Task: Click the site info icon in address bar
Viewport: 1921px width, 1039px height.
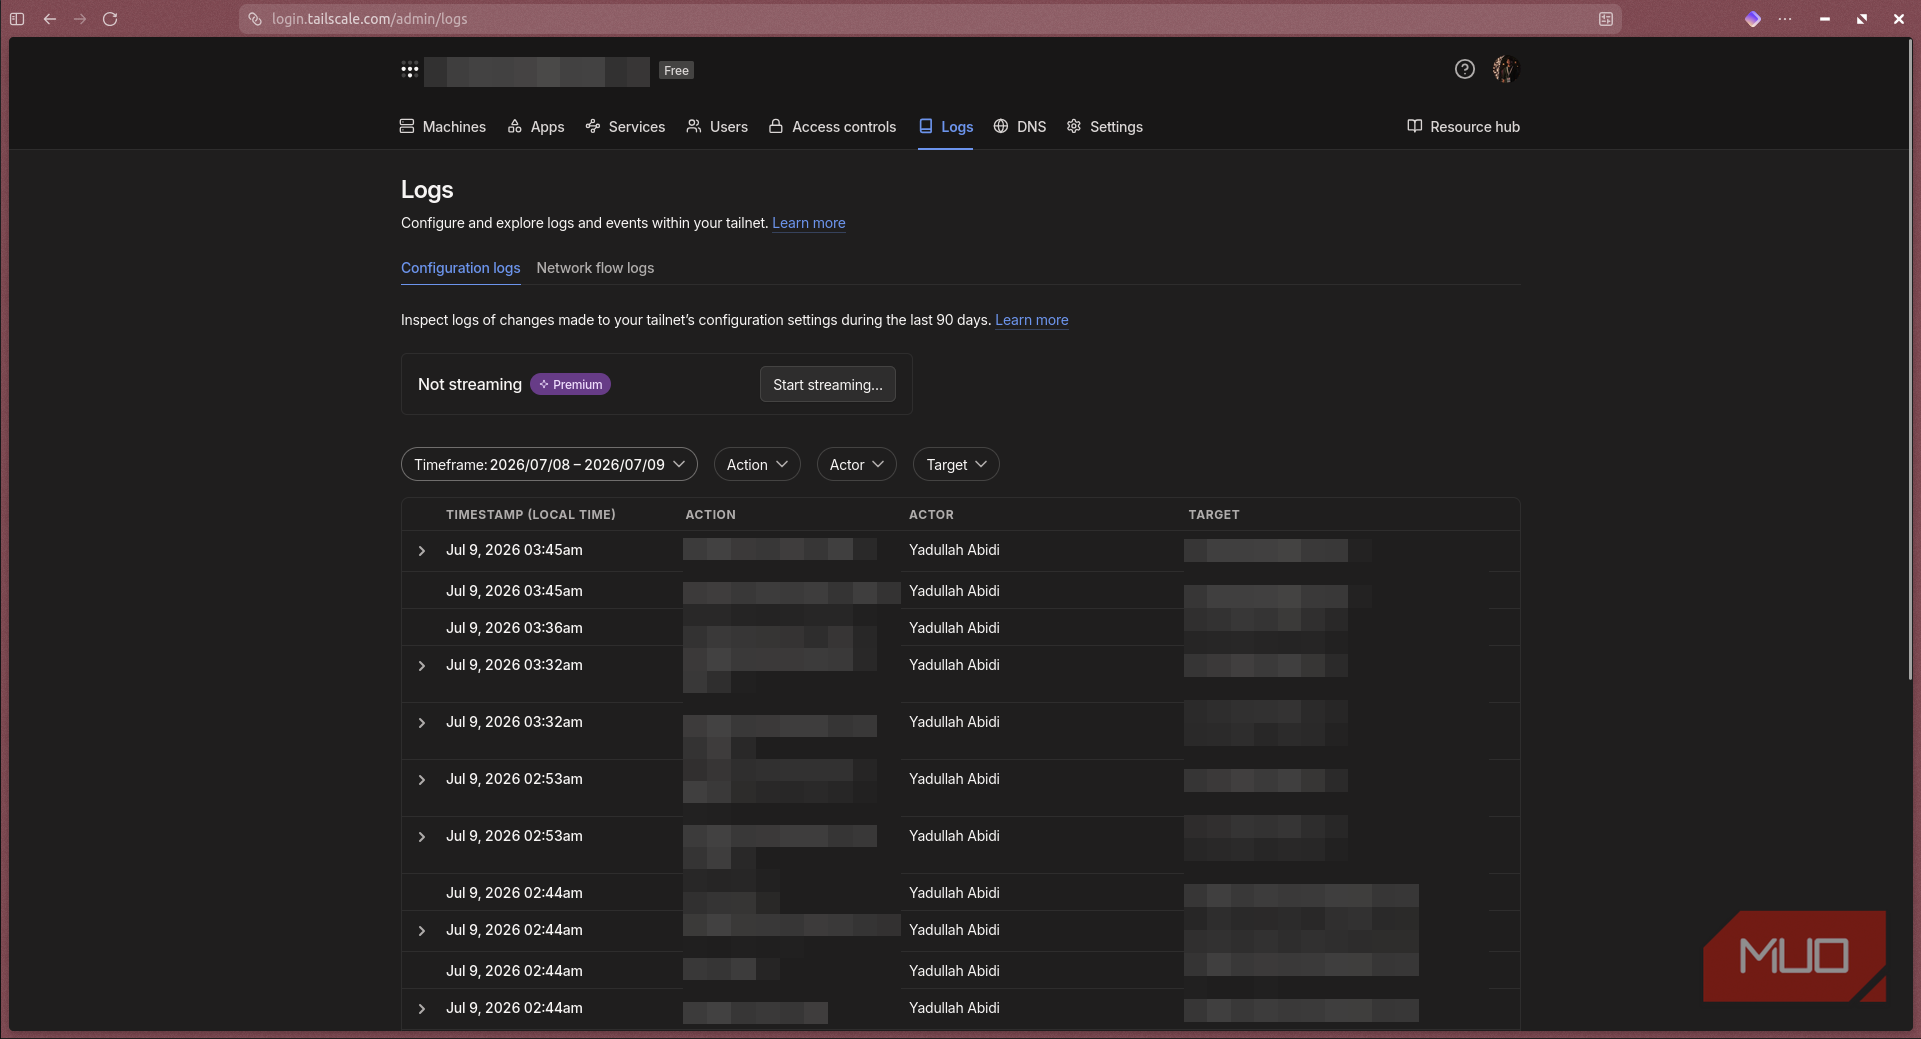Action: coord(255,19)
